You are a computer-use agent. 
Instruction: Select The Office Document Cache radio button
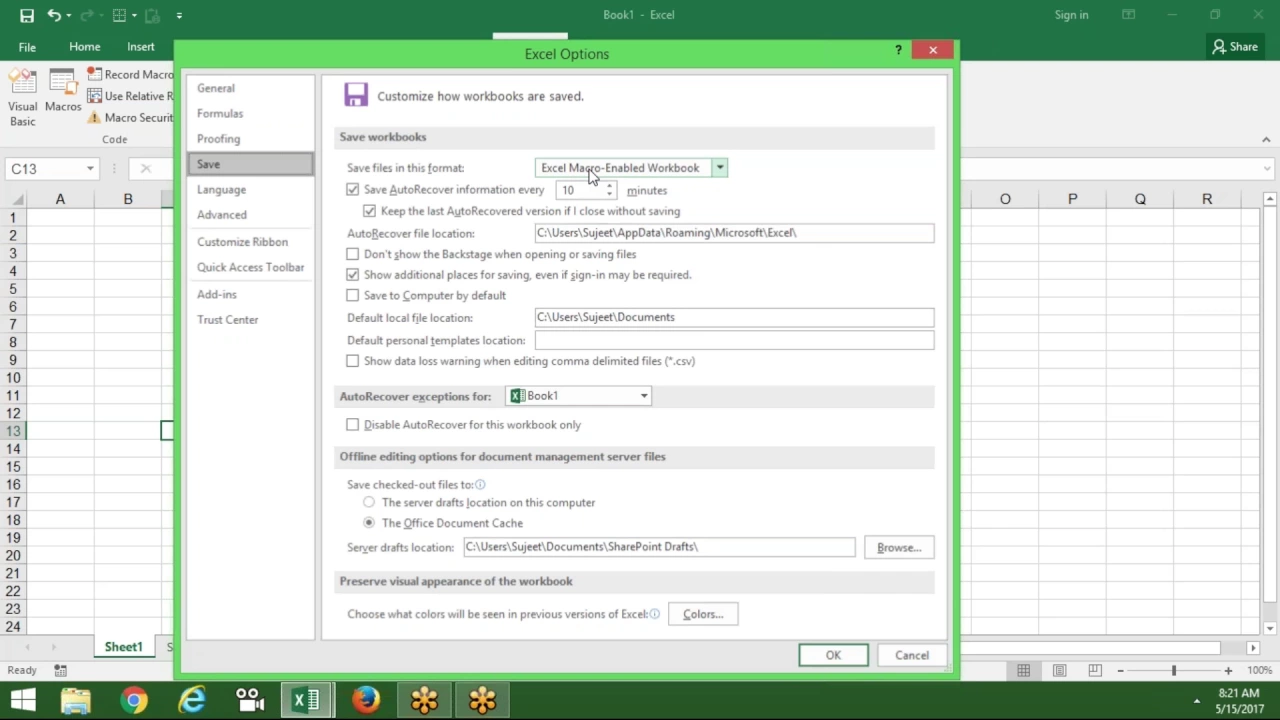369,523
